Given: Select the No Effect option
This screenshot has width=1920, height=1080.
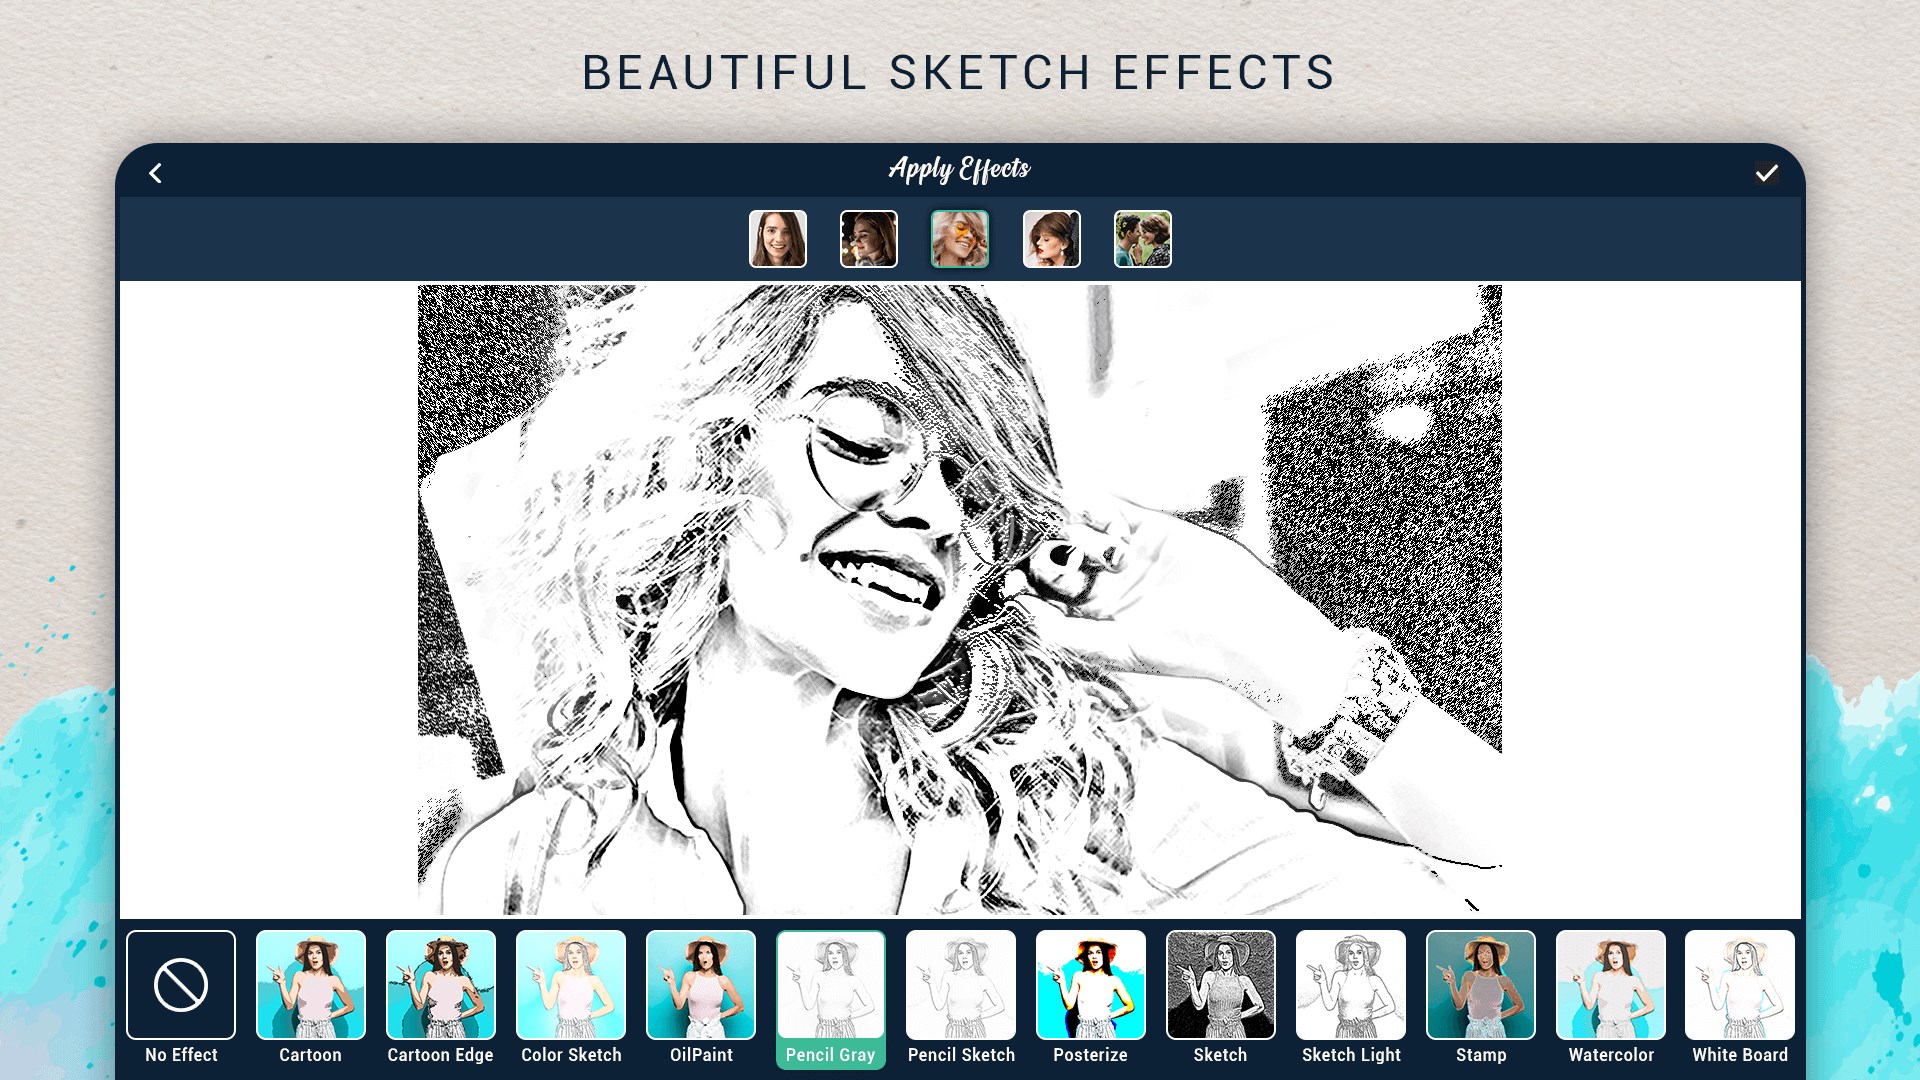Looking at the screenshot, I should 181,986.
